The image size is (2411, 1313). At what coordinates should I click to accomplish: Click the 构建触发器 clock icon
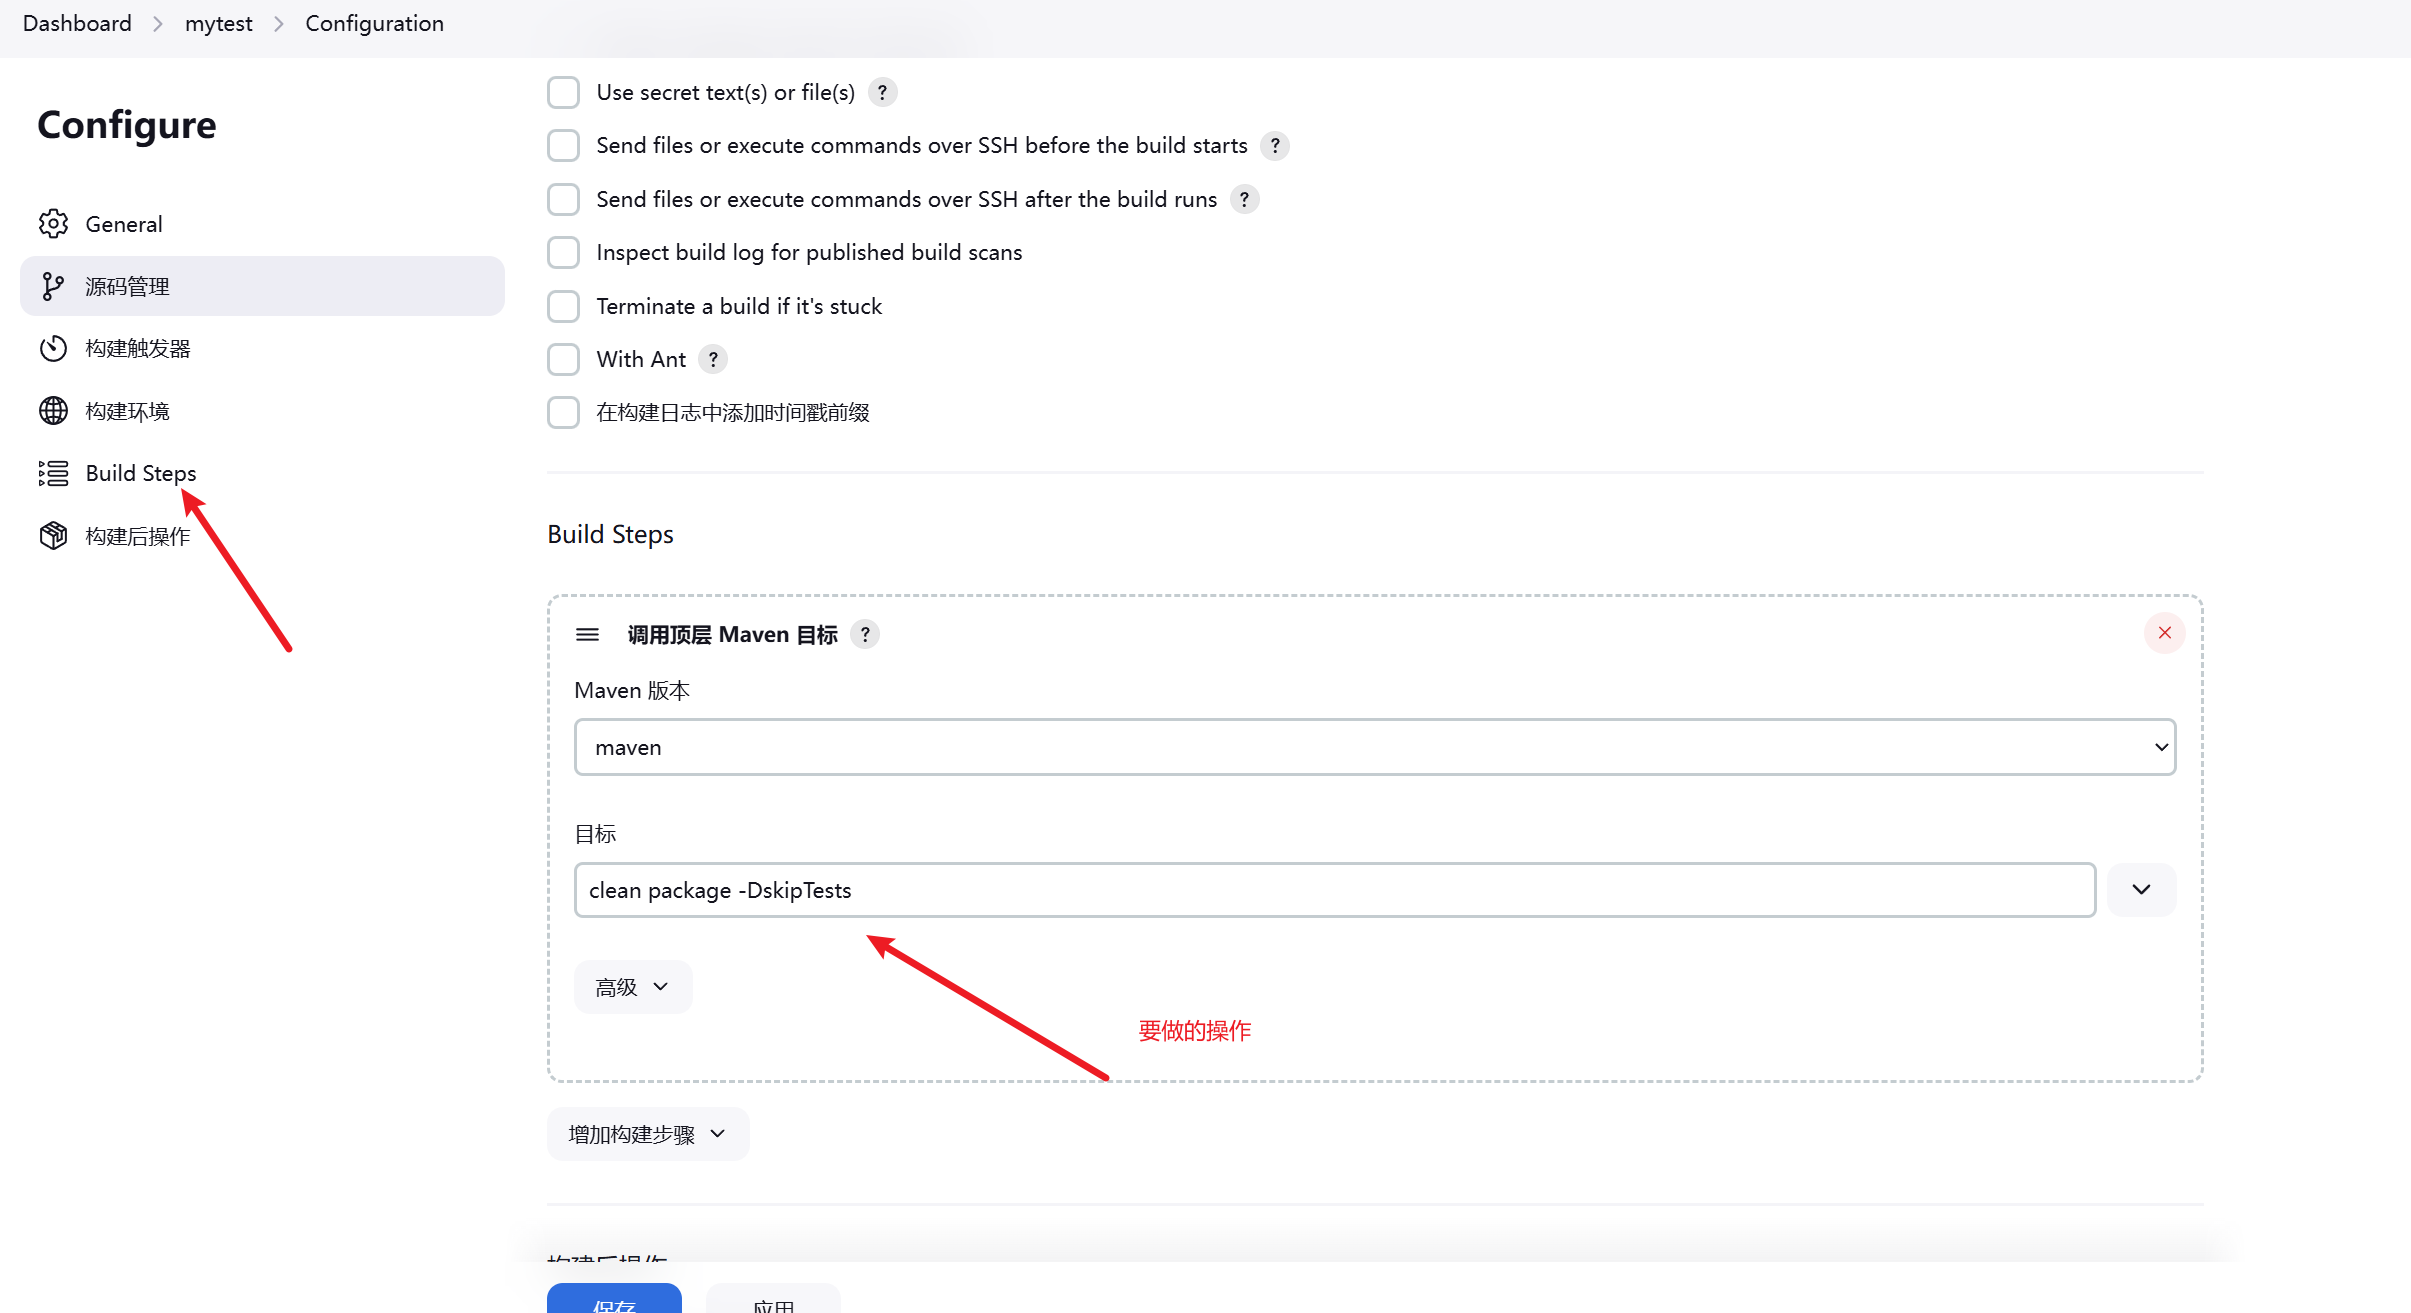point(53,349)
